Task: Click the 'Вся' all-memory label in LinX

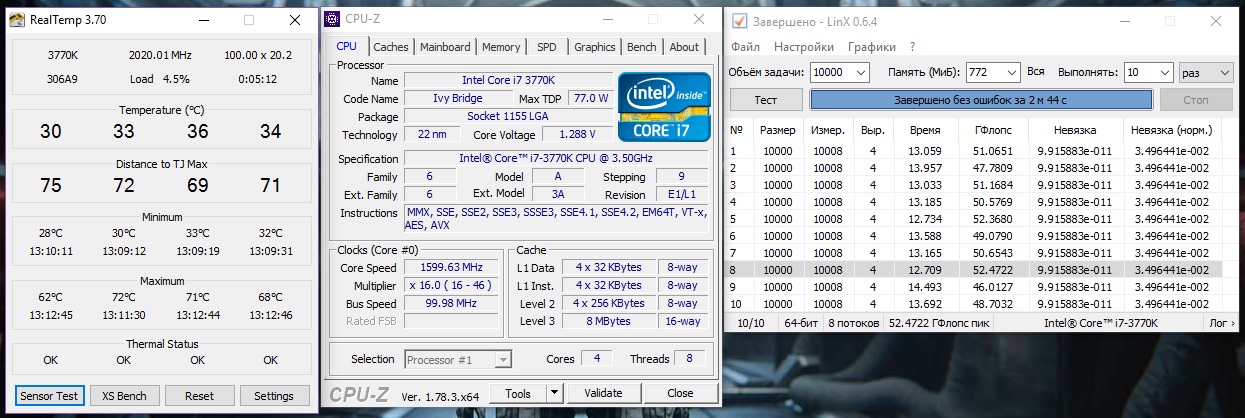Action: pos(1036,72)
